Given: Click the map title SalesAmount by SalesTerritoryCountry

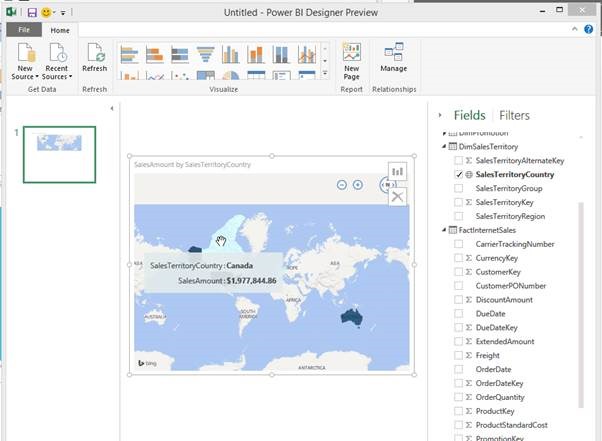Looking at the screenshot, I should tap(192, 164).
